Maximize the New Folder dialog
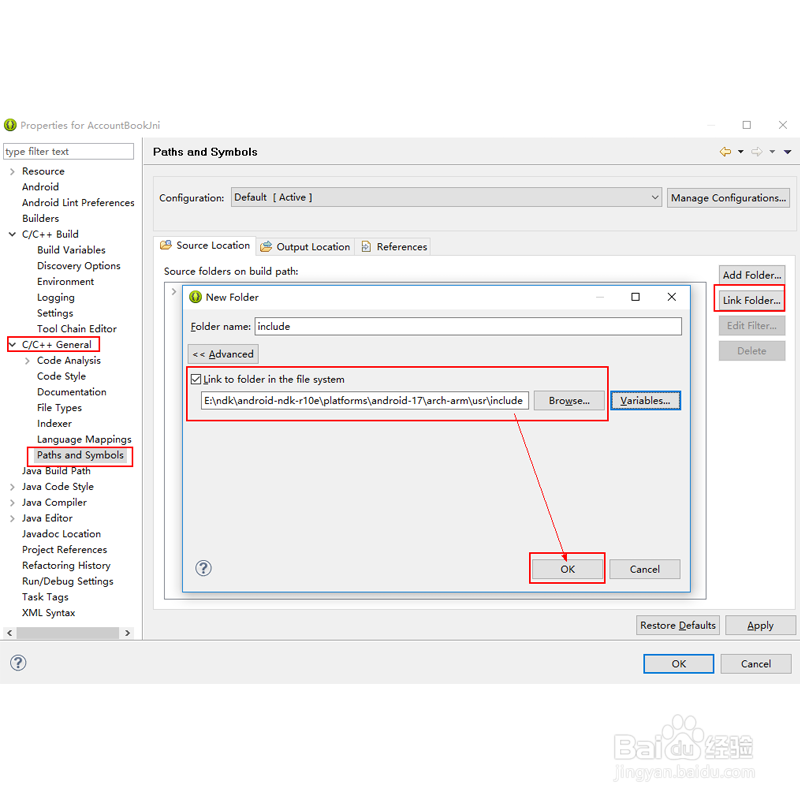This screenshot has height=800, width=800. point(635,297)
